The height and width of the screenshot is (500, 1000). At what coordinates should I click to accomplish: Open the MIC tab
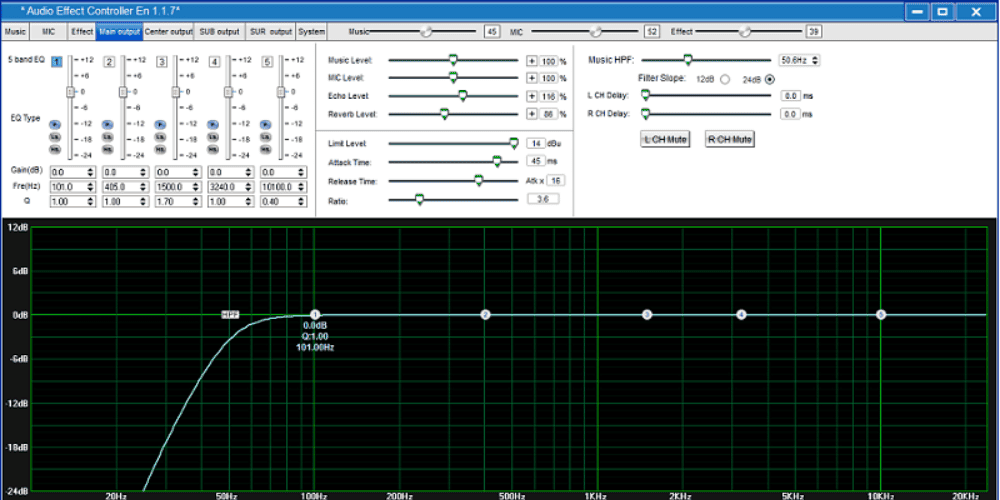pos(49,31)
